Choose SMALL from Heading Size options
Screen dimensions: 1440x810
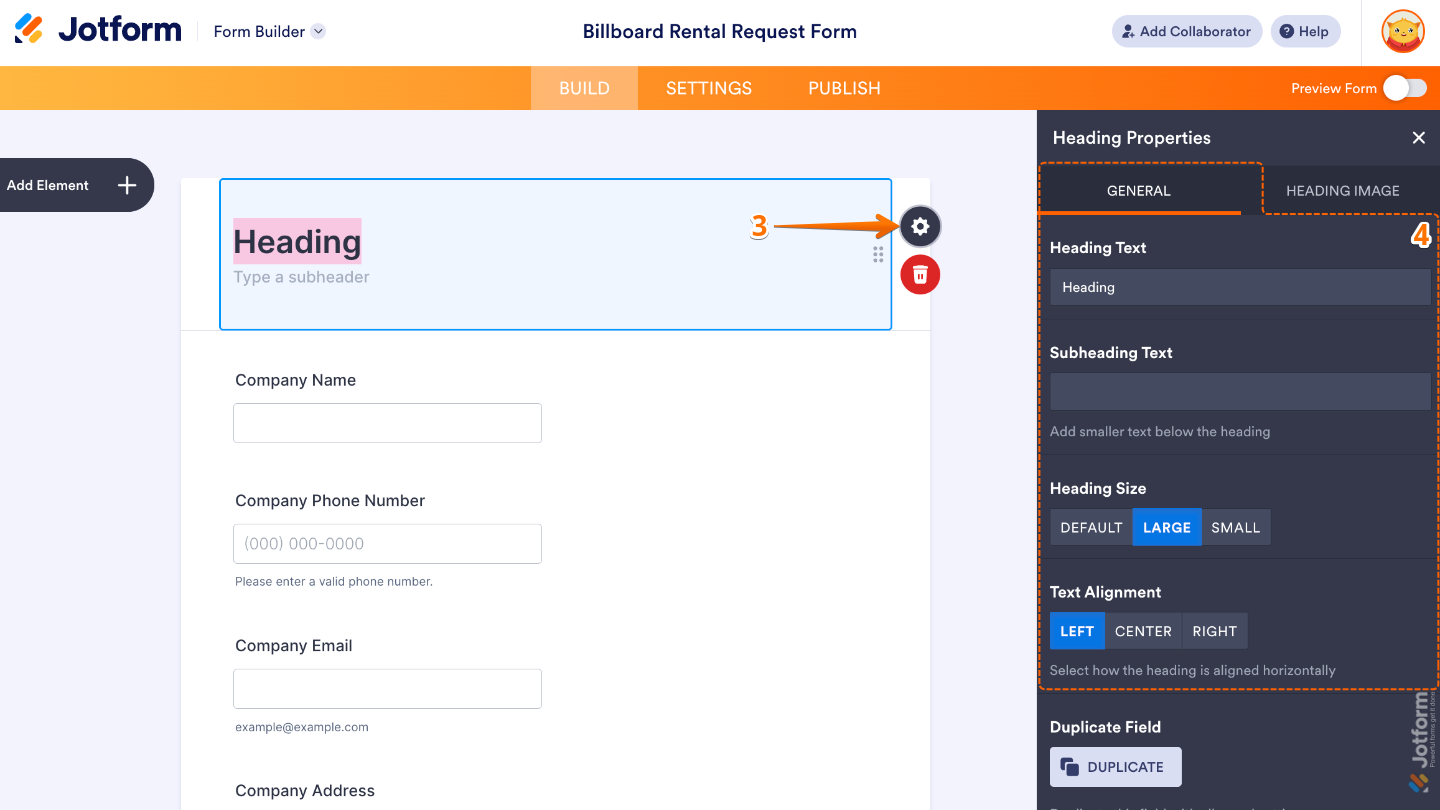point(1236,527)
